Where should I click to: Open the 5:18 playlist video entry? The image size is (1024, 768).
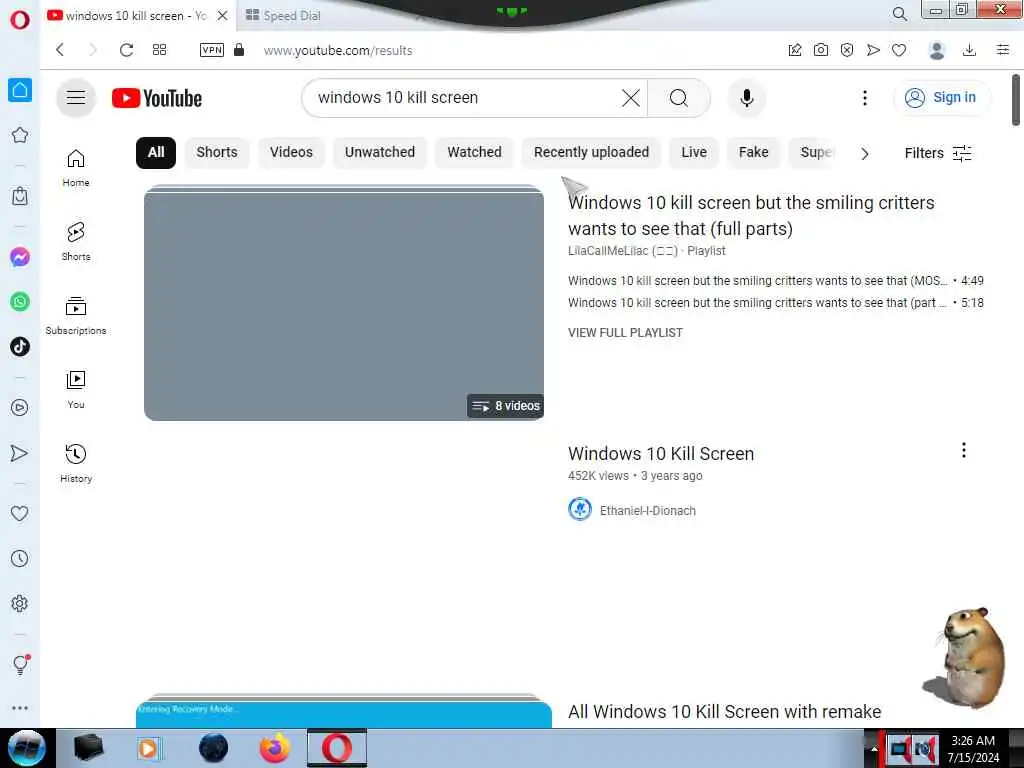pyautogui.click(x=775, y=303)
